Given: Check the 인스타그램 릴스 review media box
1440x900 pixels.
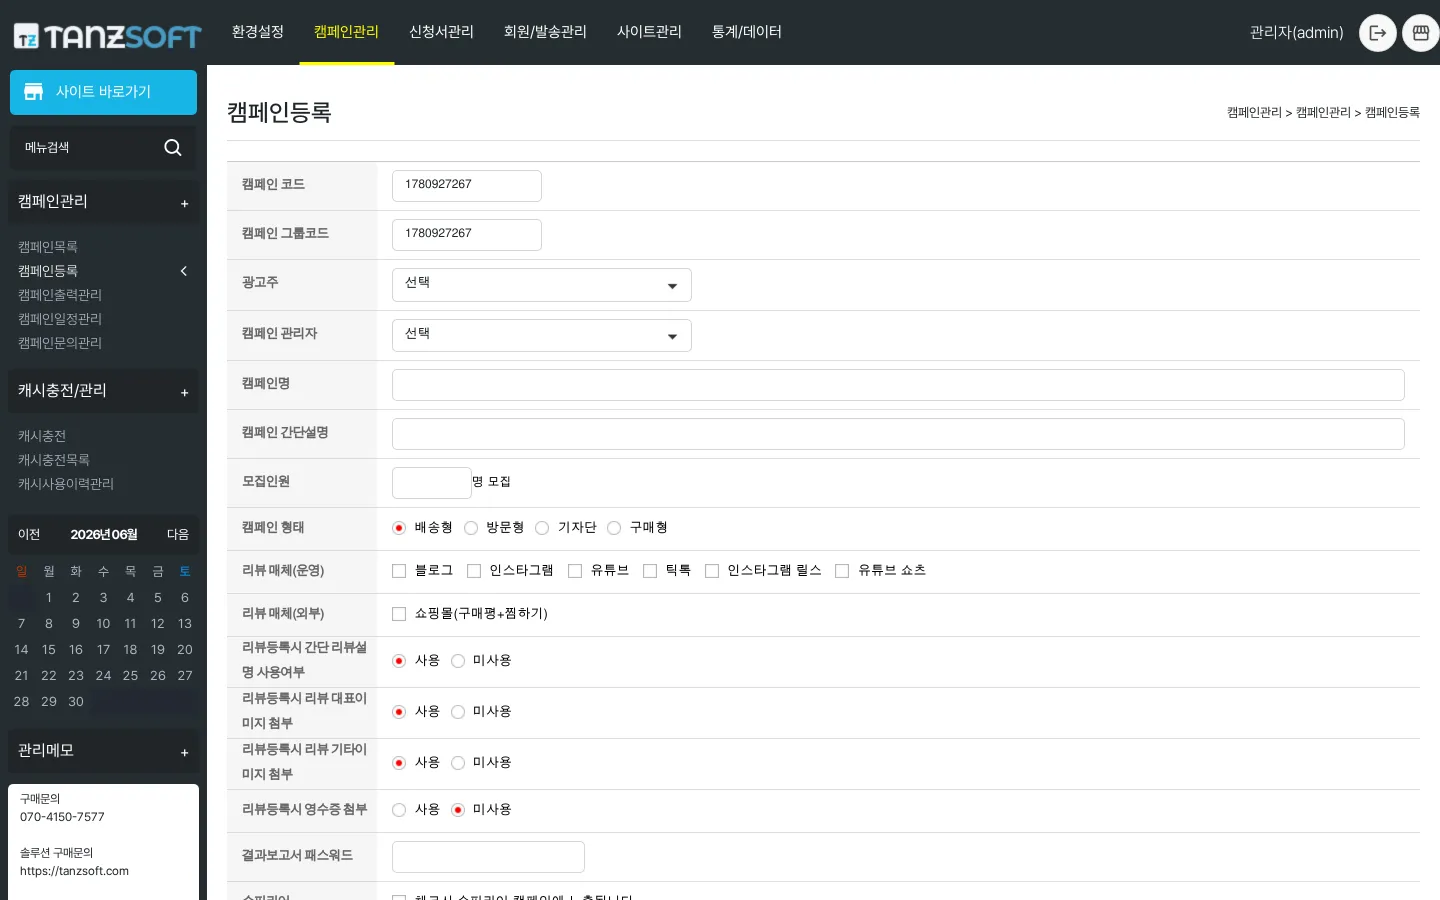Looking at the screenshot, I should tap(712, 571).
